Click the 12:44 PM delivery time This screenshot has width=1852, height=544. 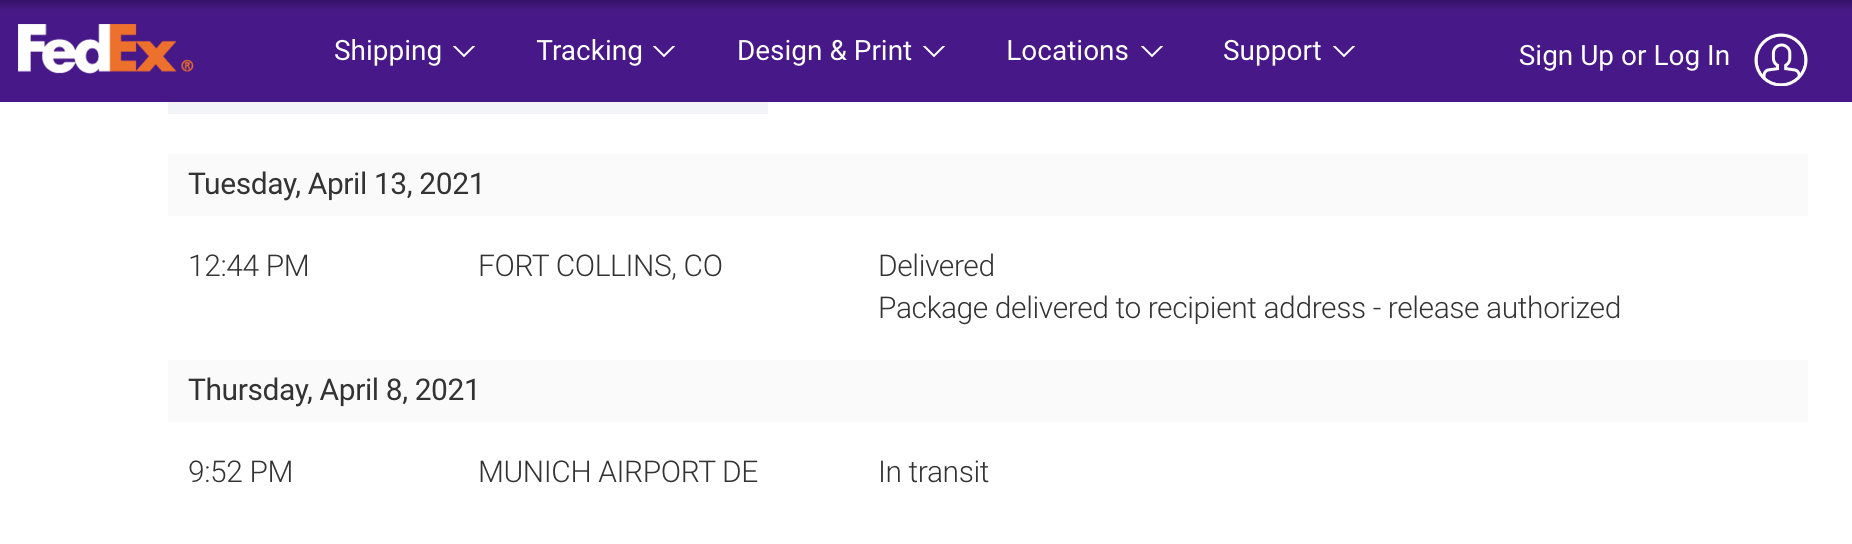[x=248, y=266]
